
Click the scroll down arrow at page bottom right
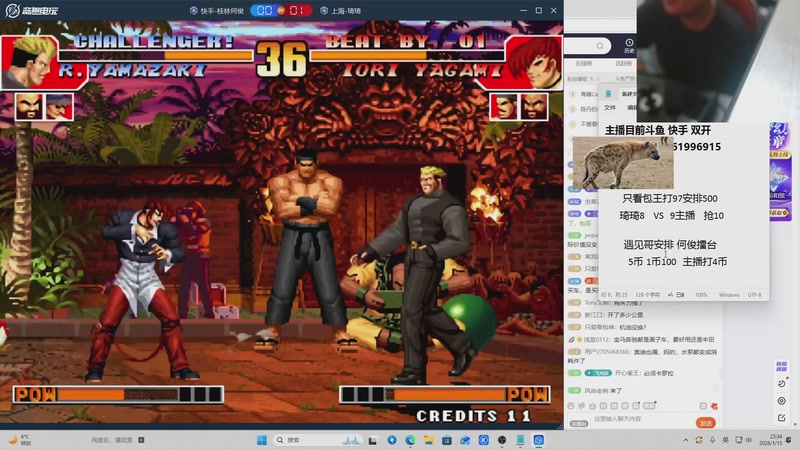(x=795, y=424)
